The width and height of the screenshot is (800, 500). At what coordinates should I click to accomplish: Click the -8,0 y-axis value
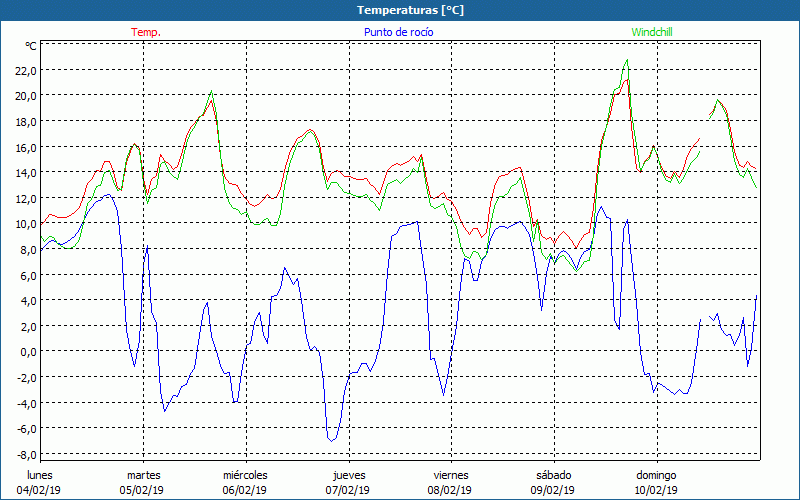27,454
